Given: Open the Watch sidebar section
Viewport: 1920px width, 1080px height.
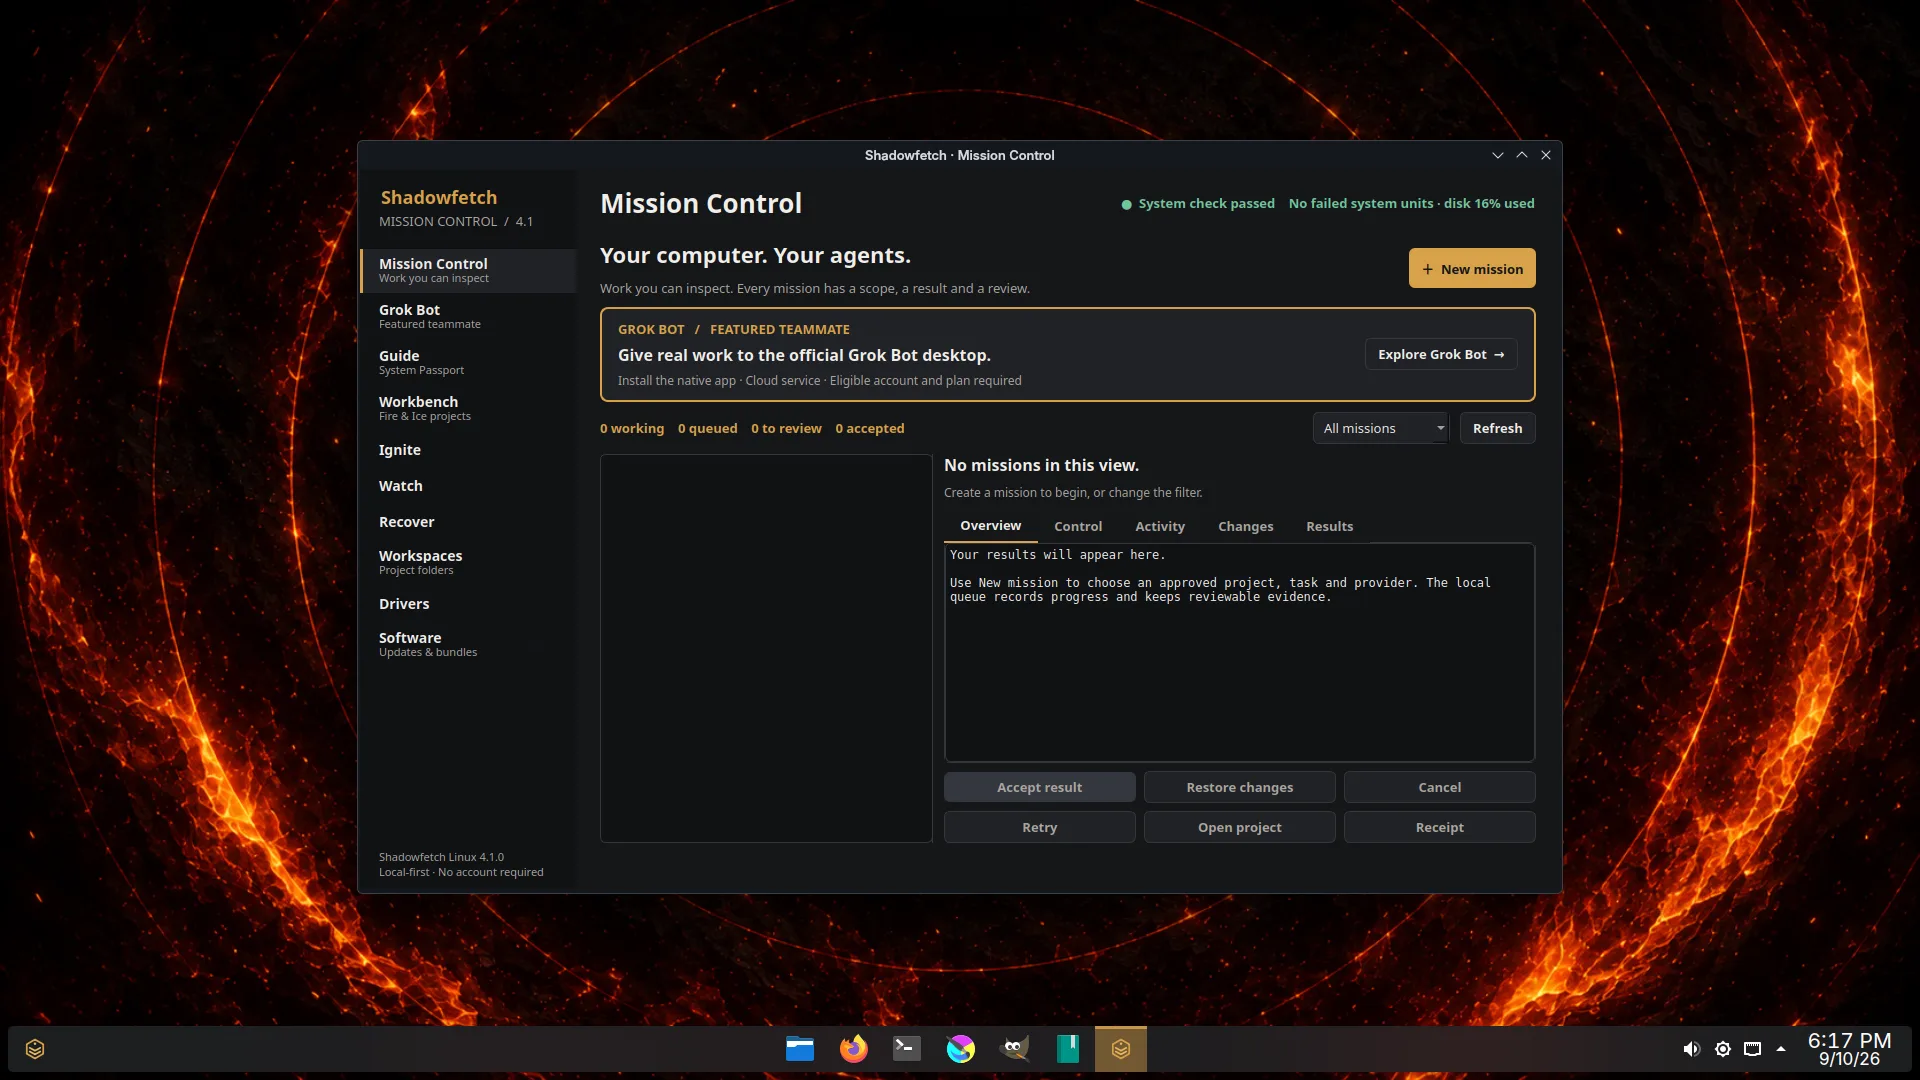Looking at the screenshot, I should pyautogui.click(x=468, y=486).
